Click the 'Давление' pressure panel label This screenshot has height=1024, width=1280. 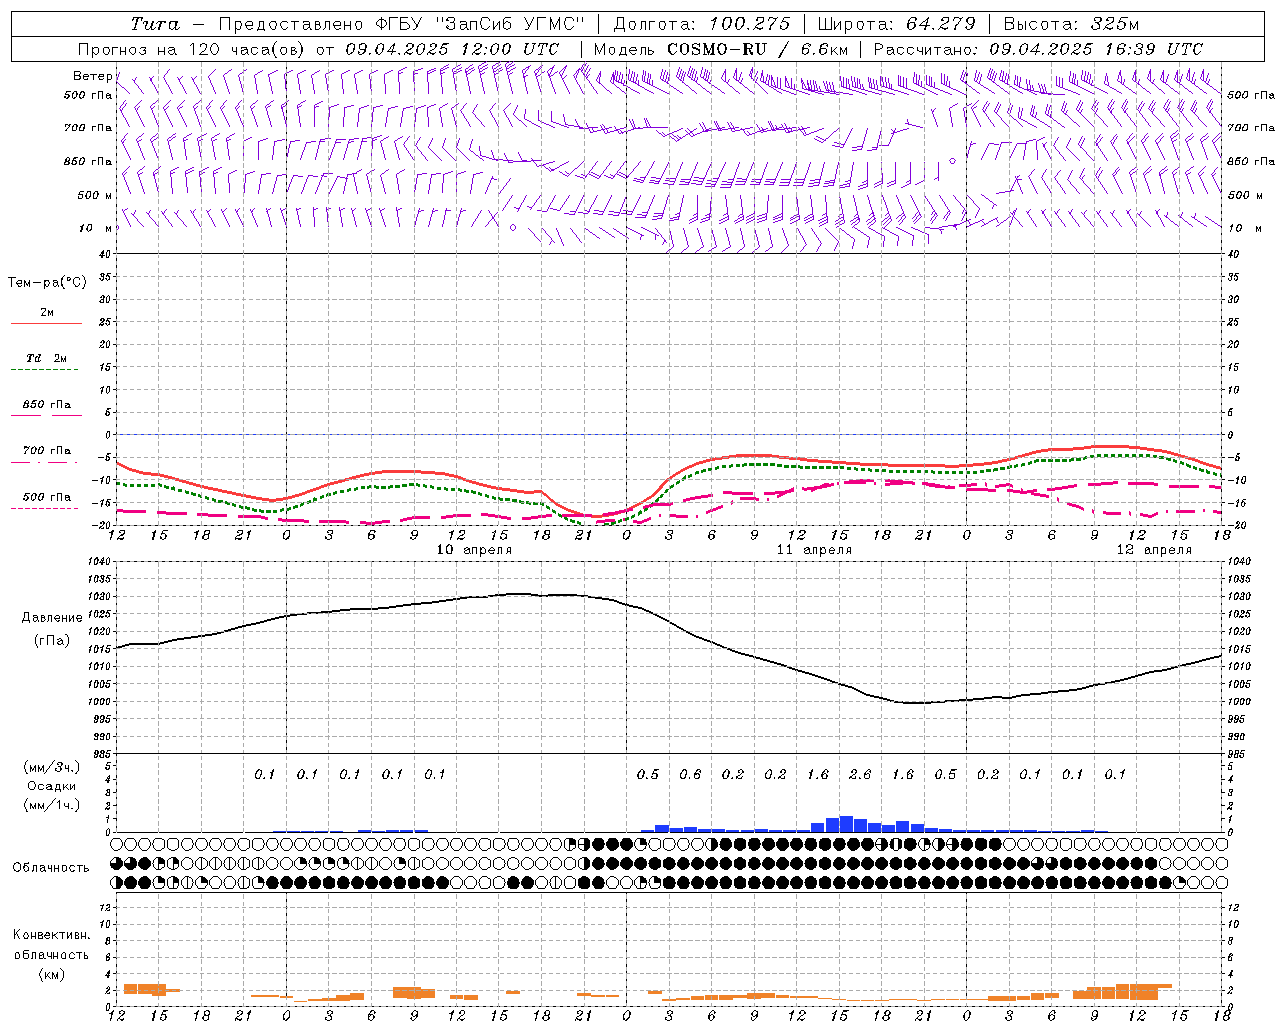pyautogui.click(x=52, y=618)
